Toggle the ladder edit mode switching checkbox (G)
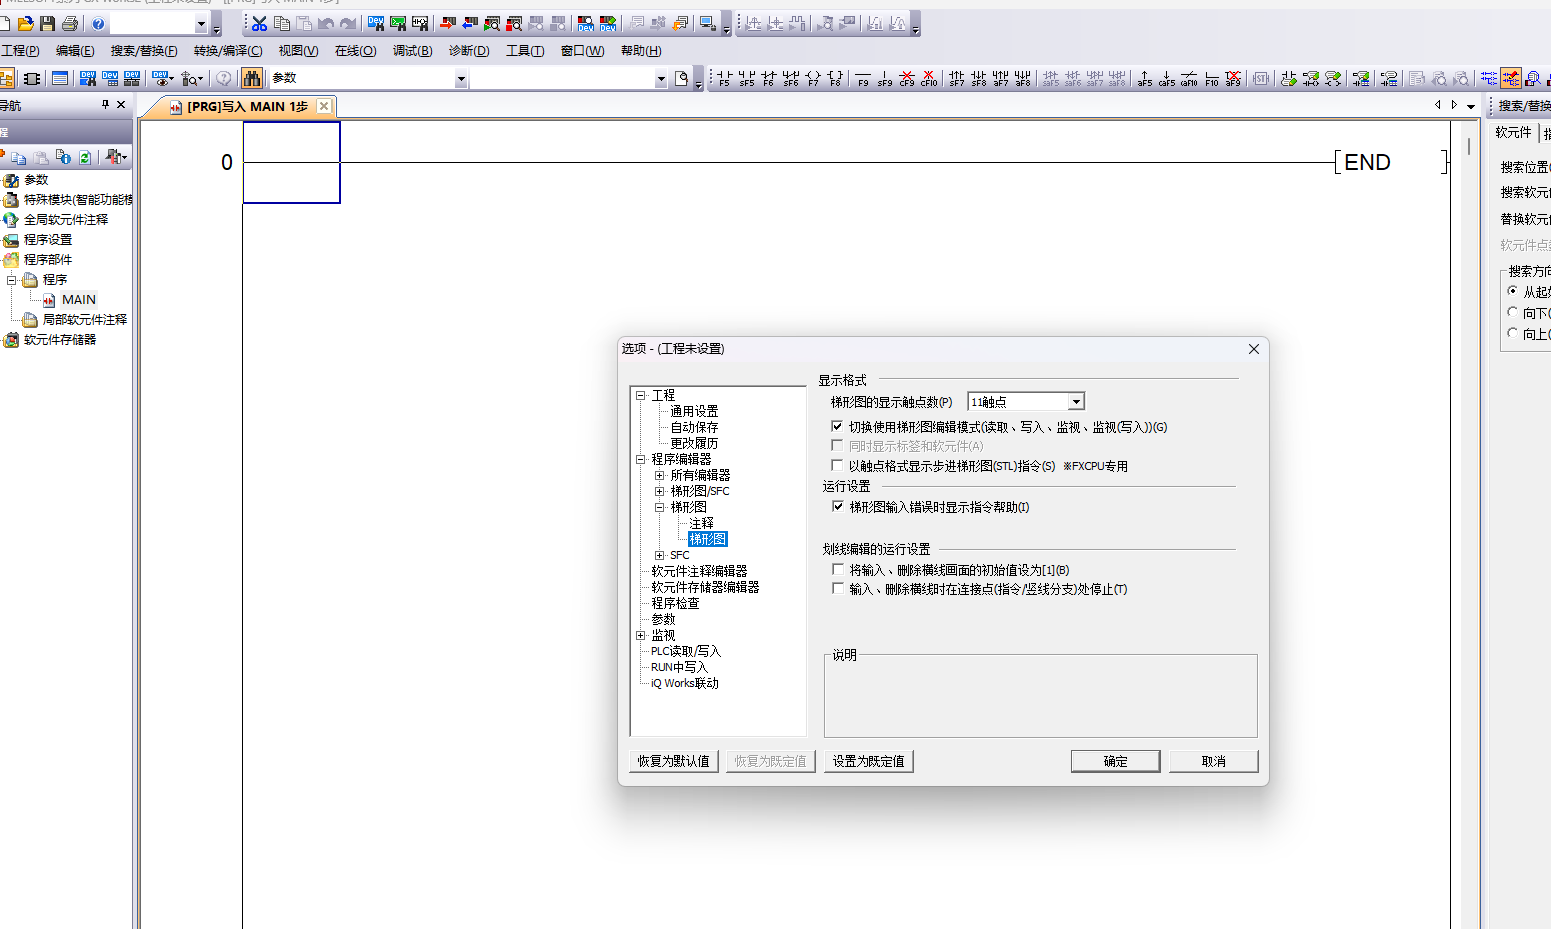Viewport: 1551px width, 929px height. pos(838,427)
